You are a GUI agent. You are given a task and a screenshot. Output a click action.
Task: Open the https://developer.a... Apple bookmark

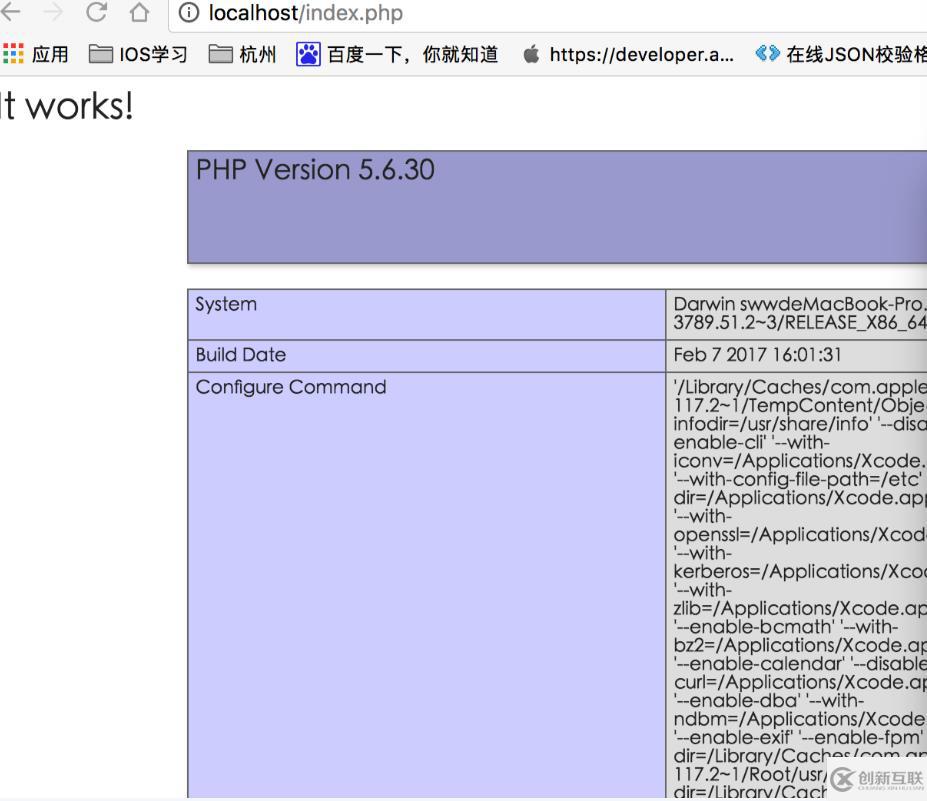pos(628,54)
